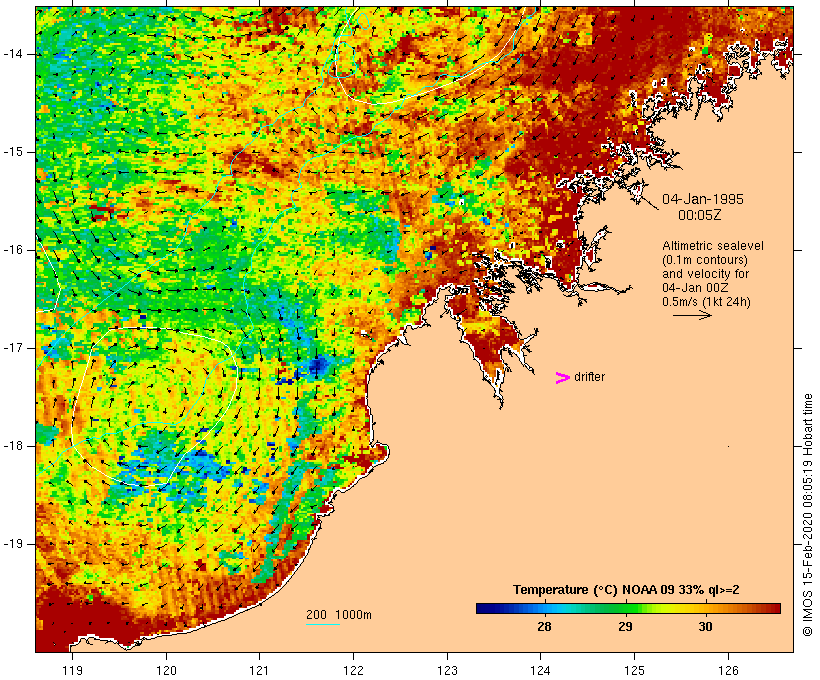Click longitude axis label 119
Screen dimensions: 820x680
coord(72,670)
